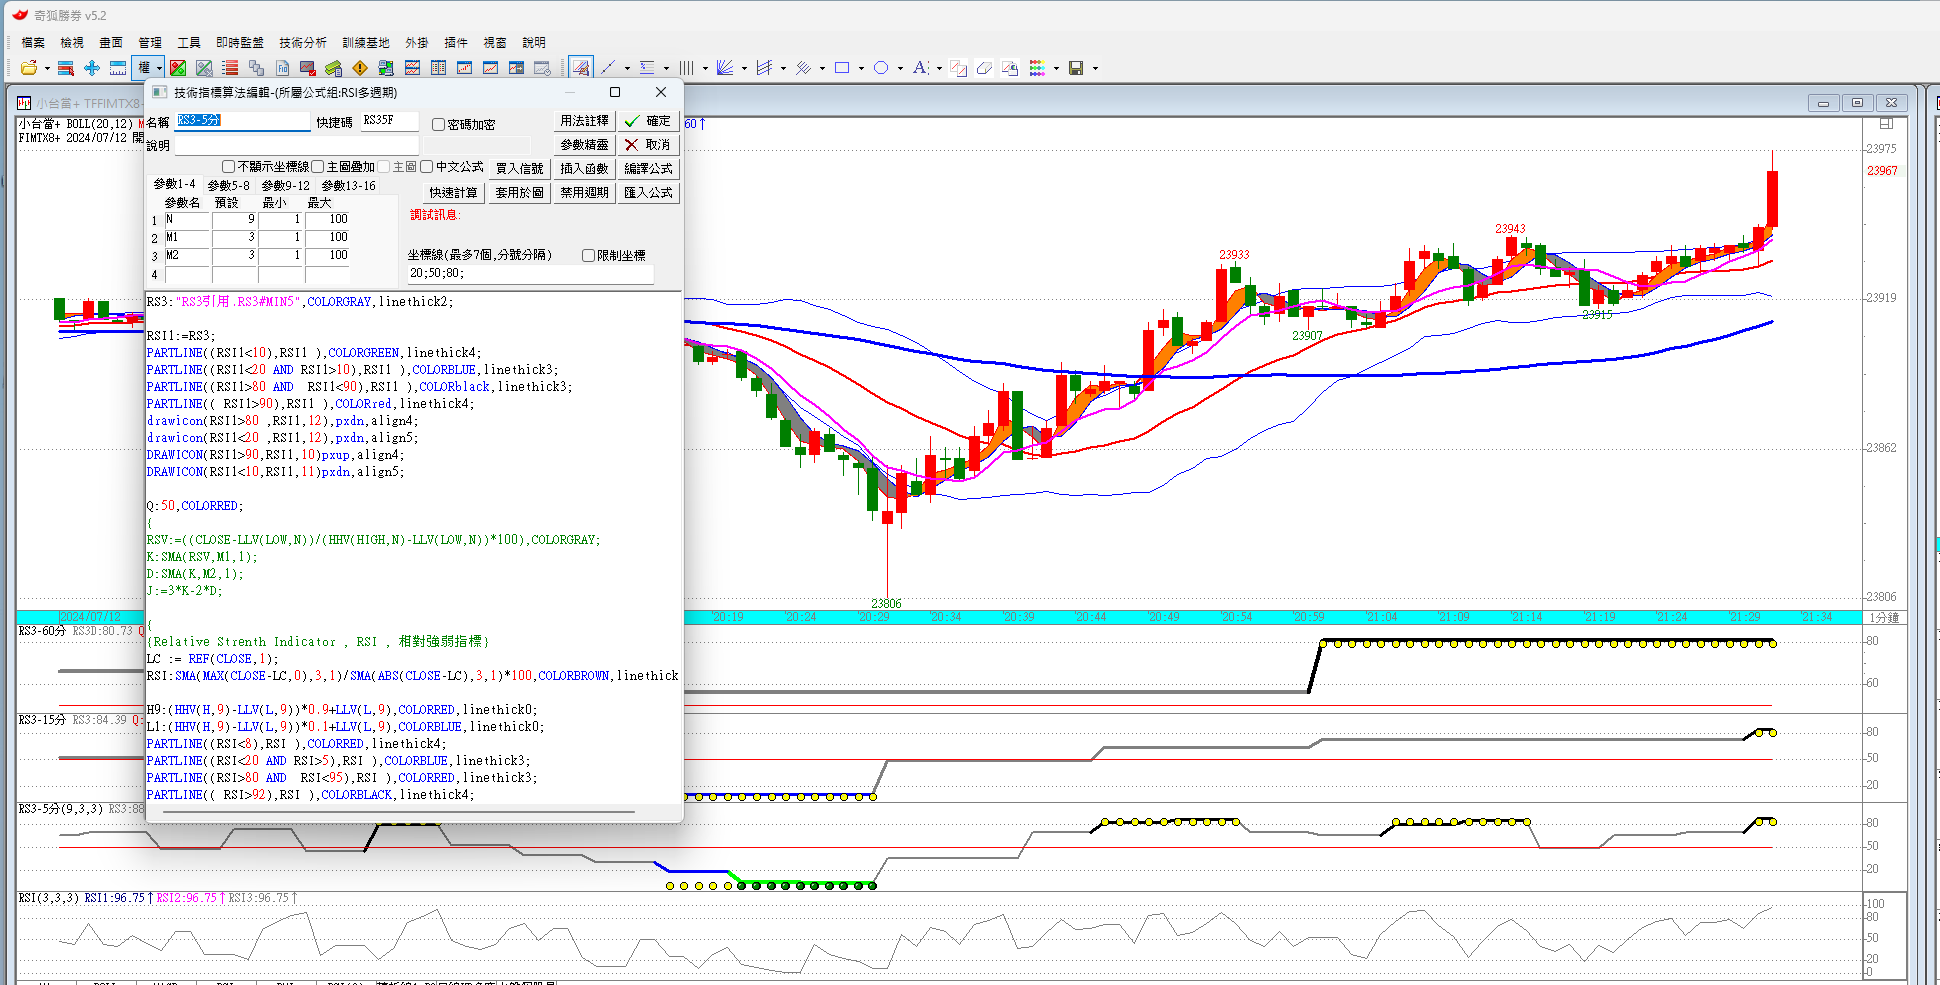
Task: Click the floppy disk save icon
Action: (x=1076, y=68)
